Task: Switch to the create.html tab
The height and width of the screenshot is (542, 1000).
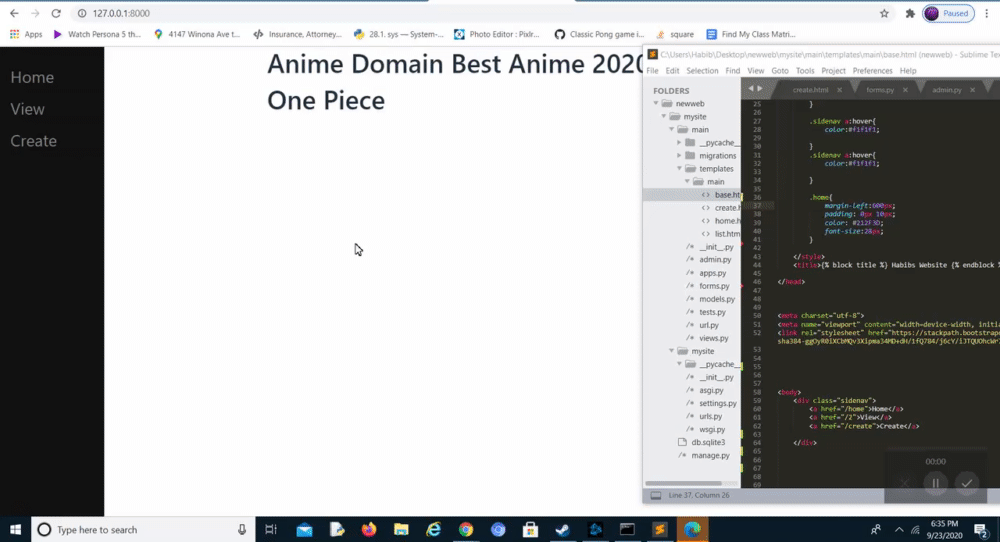Action: pos(811,90)
